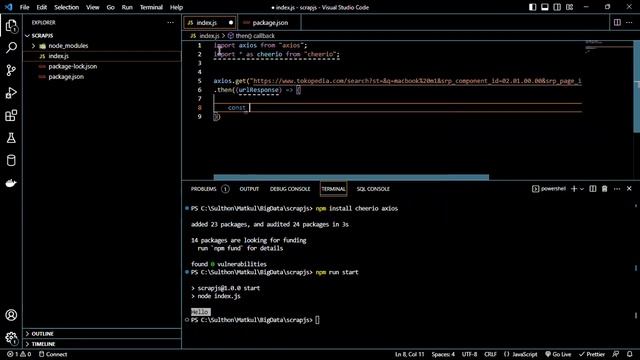Viewport: 640px width, 360px height.
Task: Open the Terminal menu
Action: click(151, 7)
